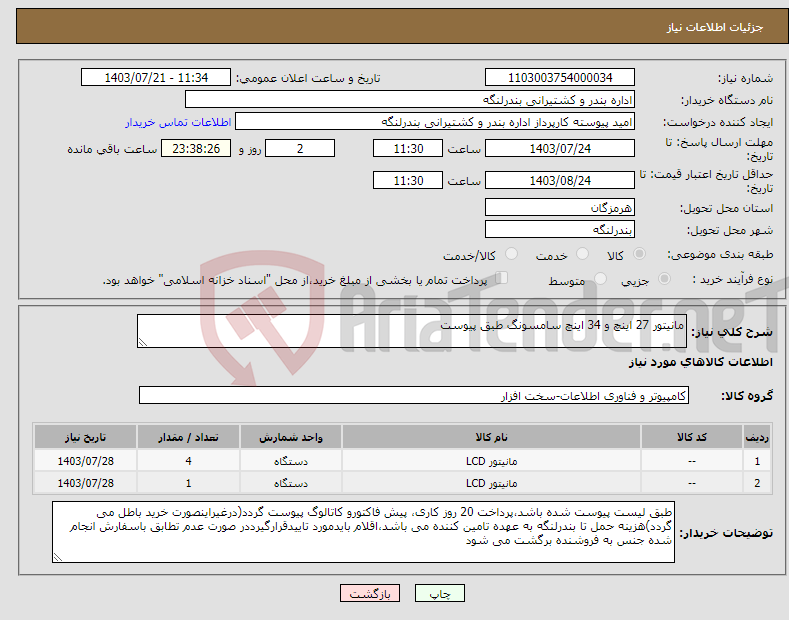Image resolution: width=789 pixels, height=620 pixels.
Task: Click the remaining time field 23:38:26
Action: pyautogui.click(x=196, y=148)
